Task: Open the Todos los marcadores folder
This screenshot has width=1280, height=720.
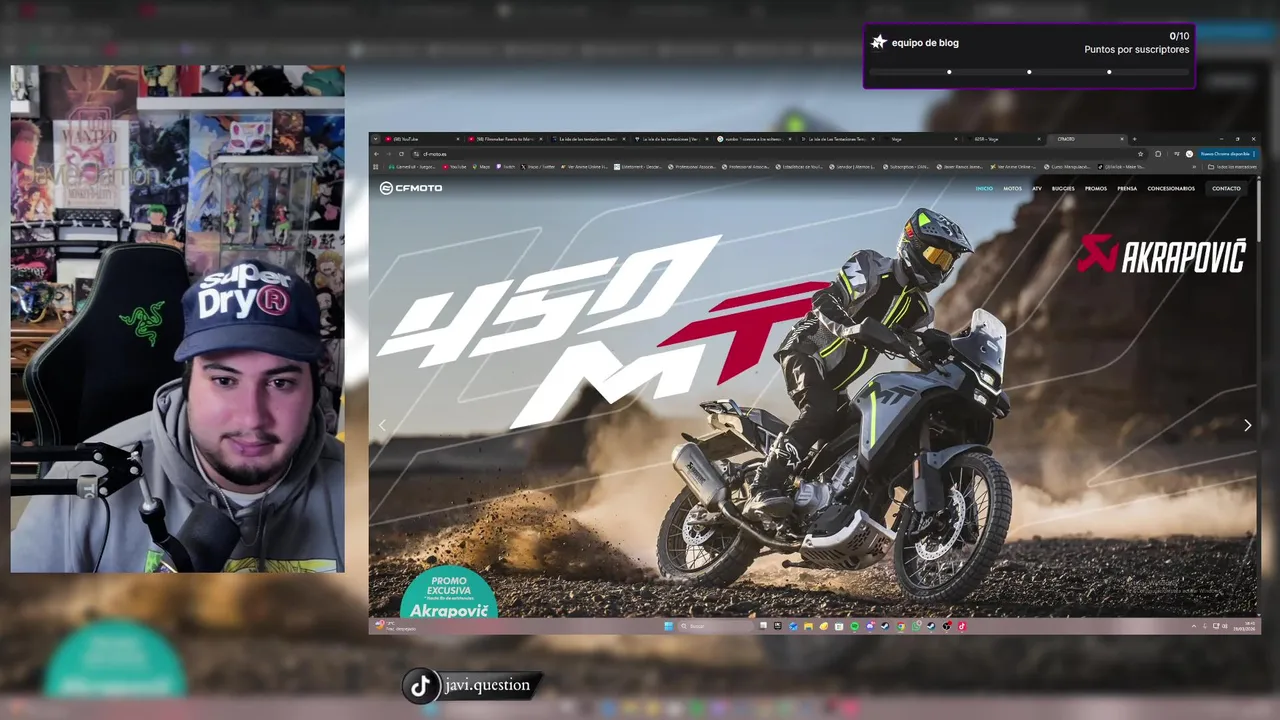Action: (x=1232, y=166)
